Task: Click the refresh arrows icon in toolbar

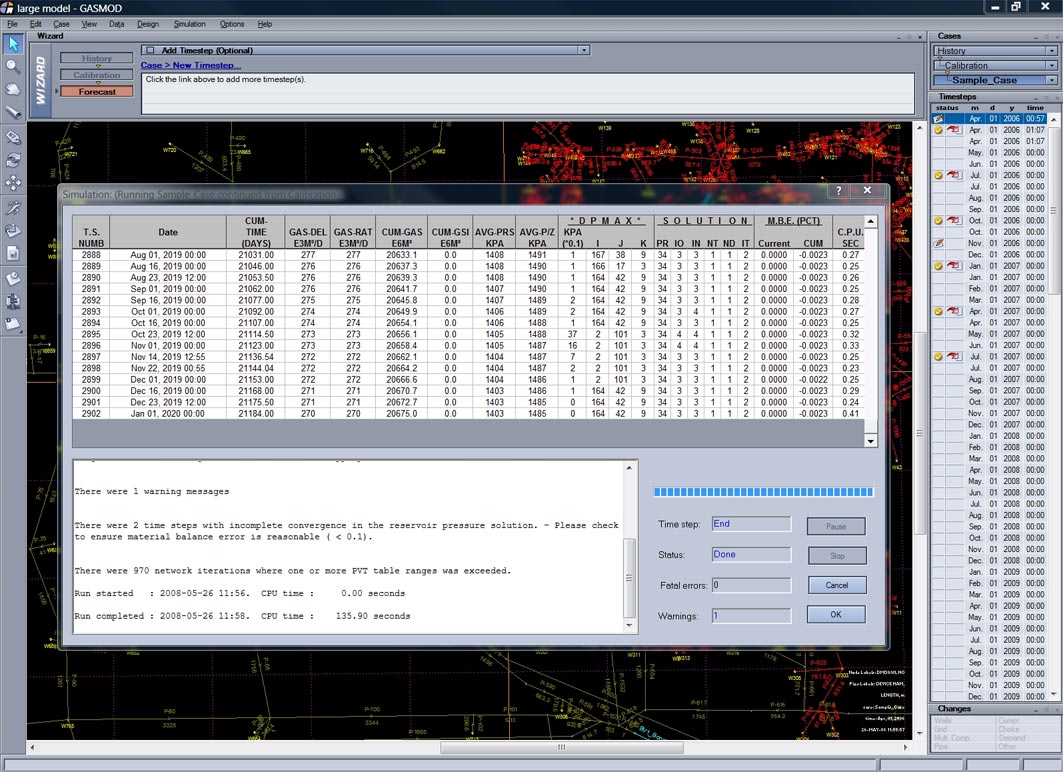Action: (13, 160)
